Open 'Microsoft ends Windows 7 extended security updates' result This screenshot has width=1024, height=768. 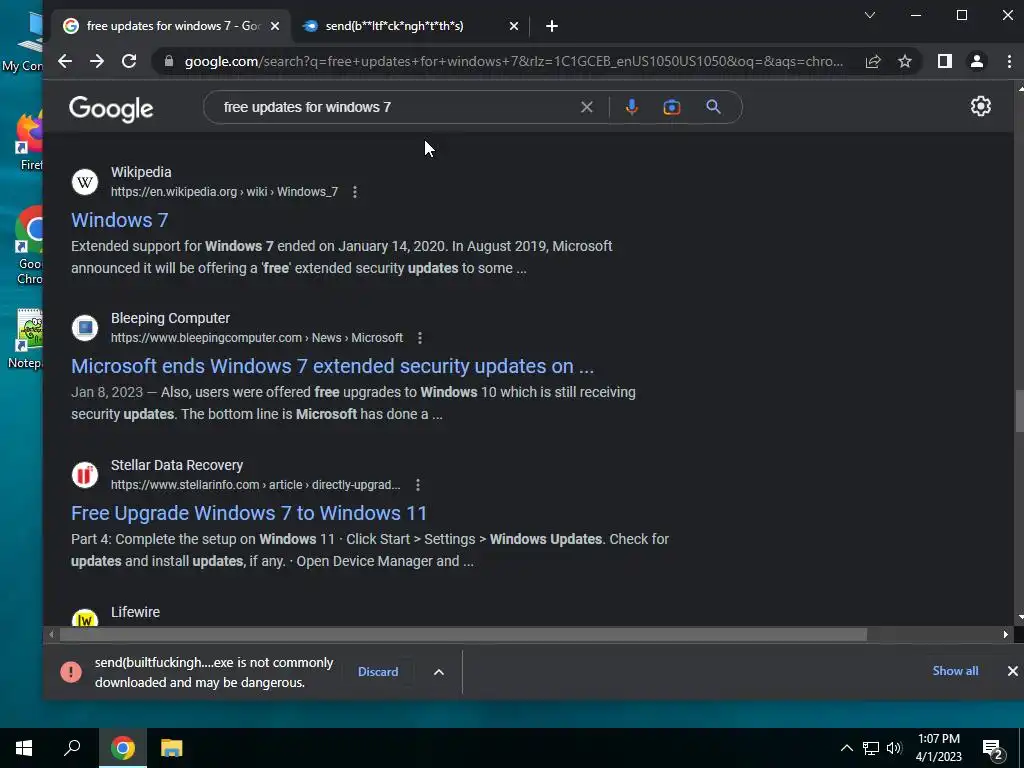(x=332, y=366)
